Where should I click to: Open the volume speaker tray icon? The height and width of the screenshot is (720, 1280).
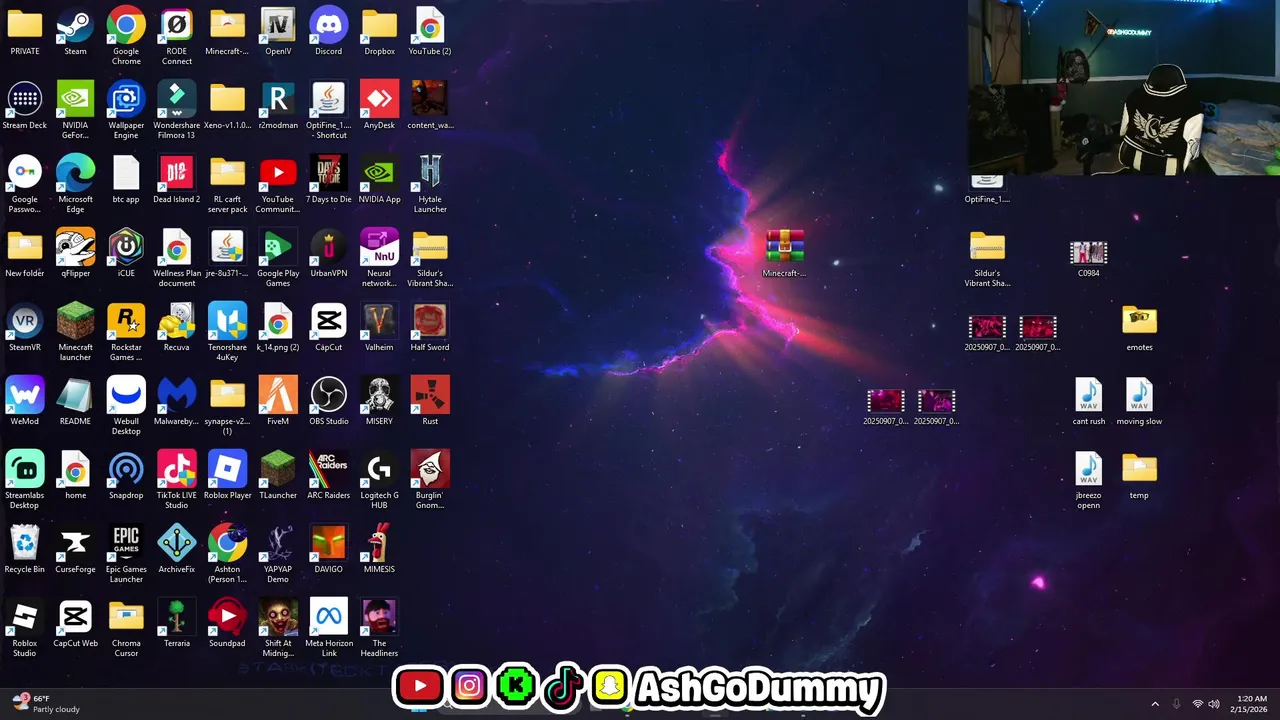point(1214,704)
